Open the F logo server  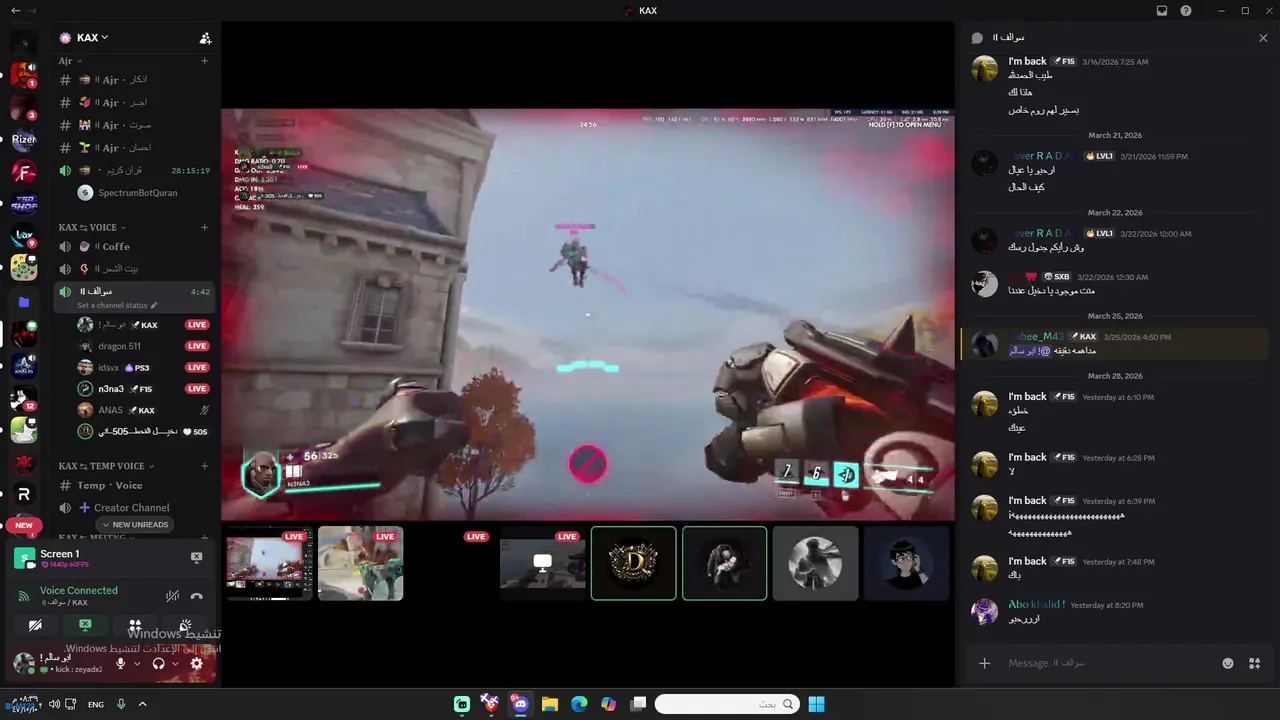[24, 172]
